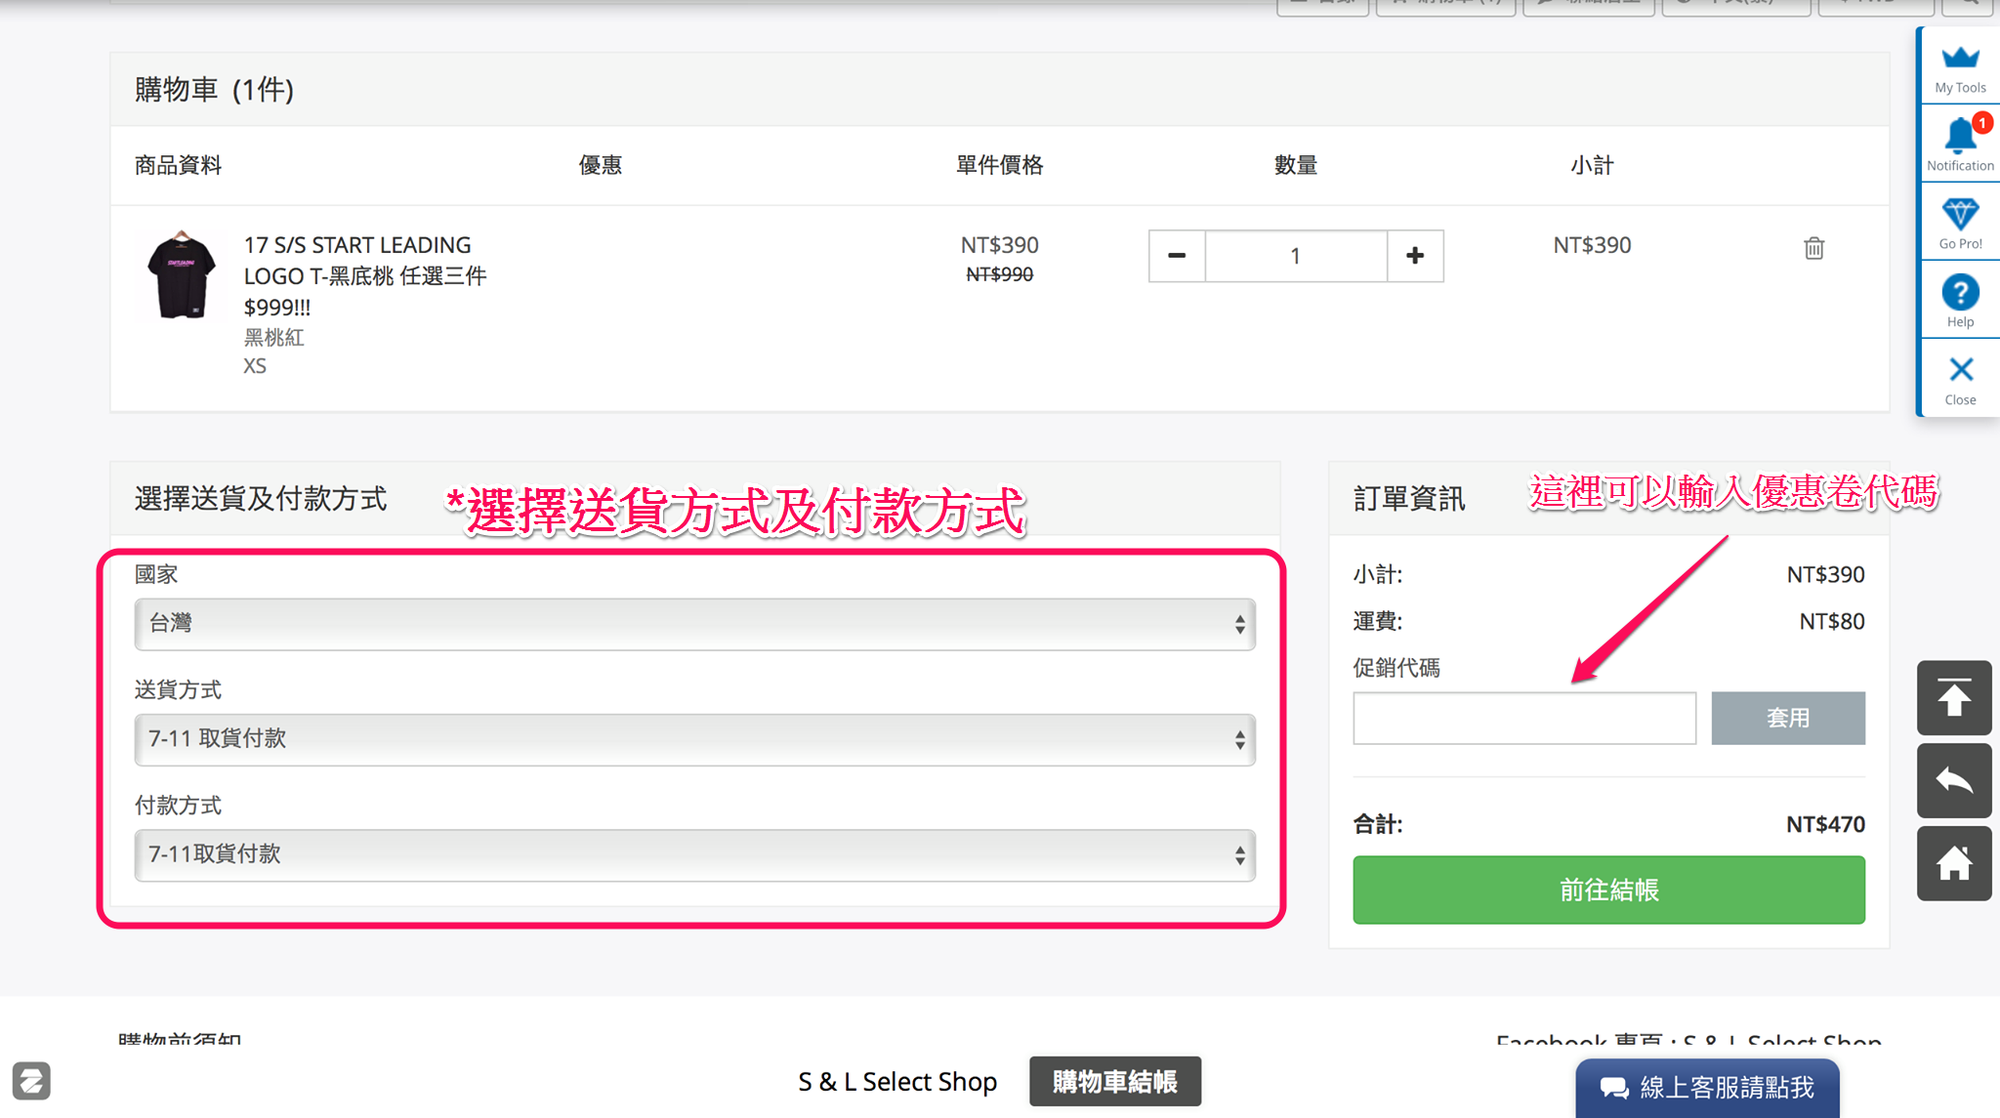Increase quantity with plus button
Screen dimensions: 2000x1118
pos(1414,256)
